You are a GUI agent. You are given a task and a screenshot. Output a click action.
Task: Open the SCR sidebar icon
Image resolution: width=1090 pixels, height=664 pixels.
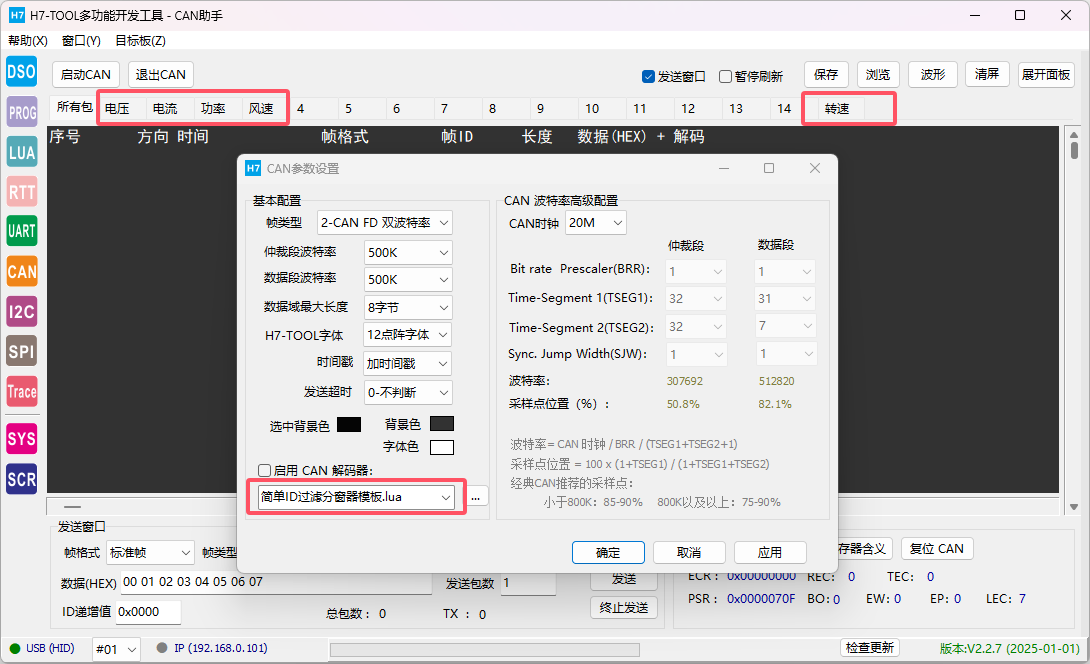click(22, 479)
